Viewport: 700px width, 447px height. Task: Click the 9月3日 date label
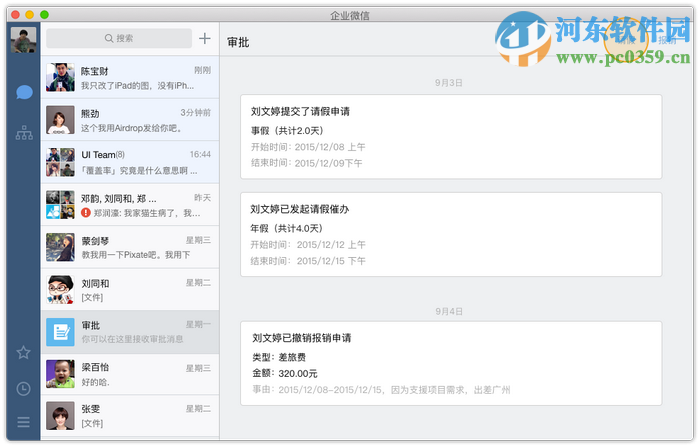click(x=449, y=83)
